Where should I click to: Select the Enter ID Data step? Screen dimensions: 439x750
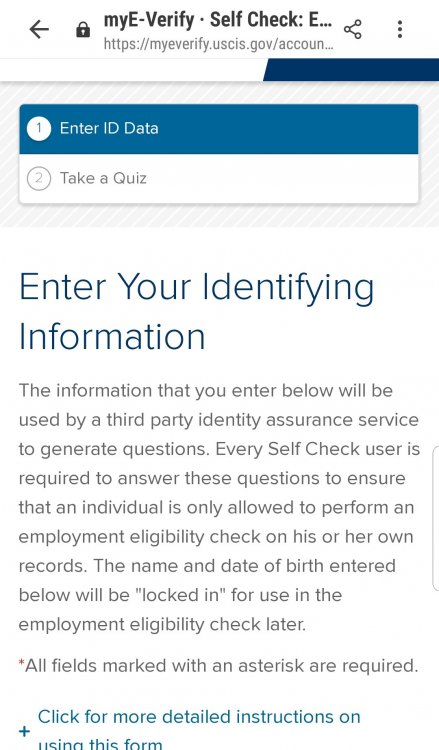219,129
